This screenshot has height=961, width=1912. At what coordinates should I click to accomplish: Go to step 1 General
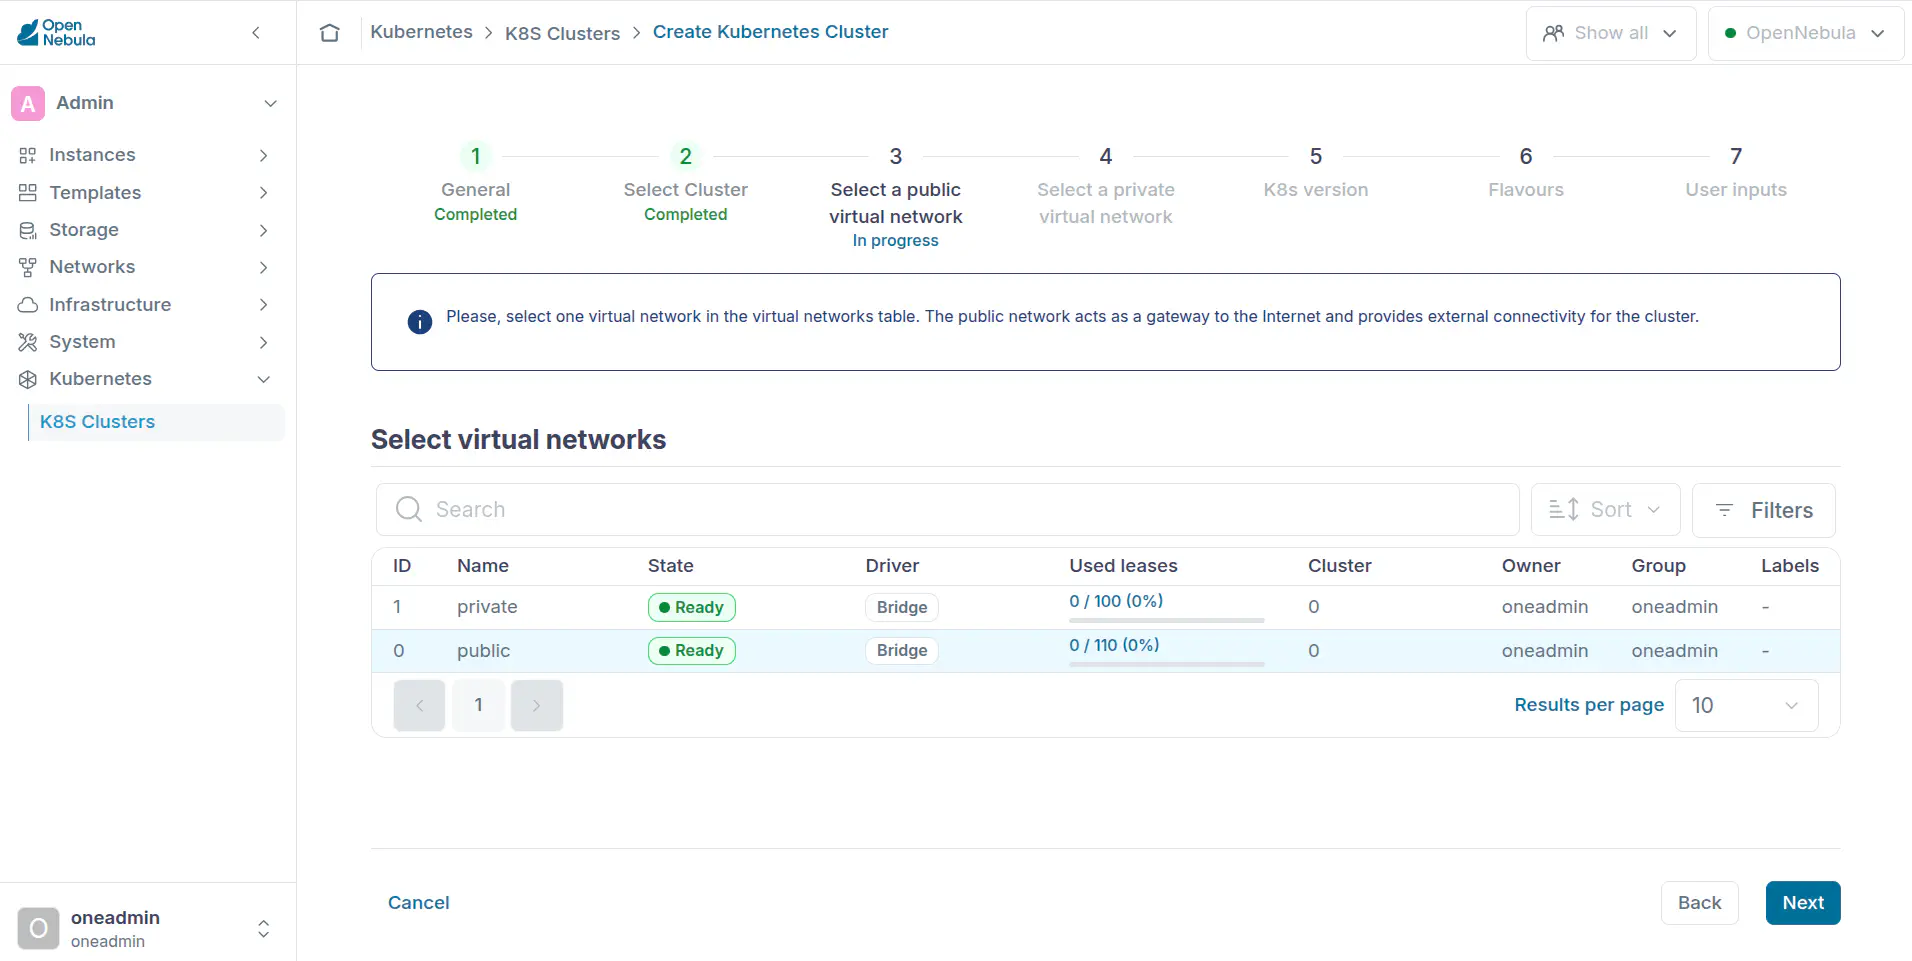tap(476, 185)
